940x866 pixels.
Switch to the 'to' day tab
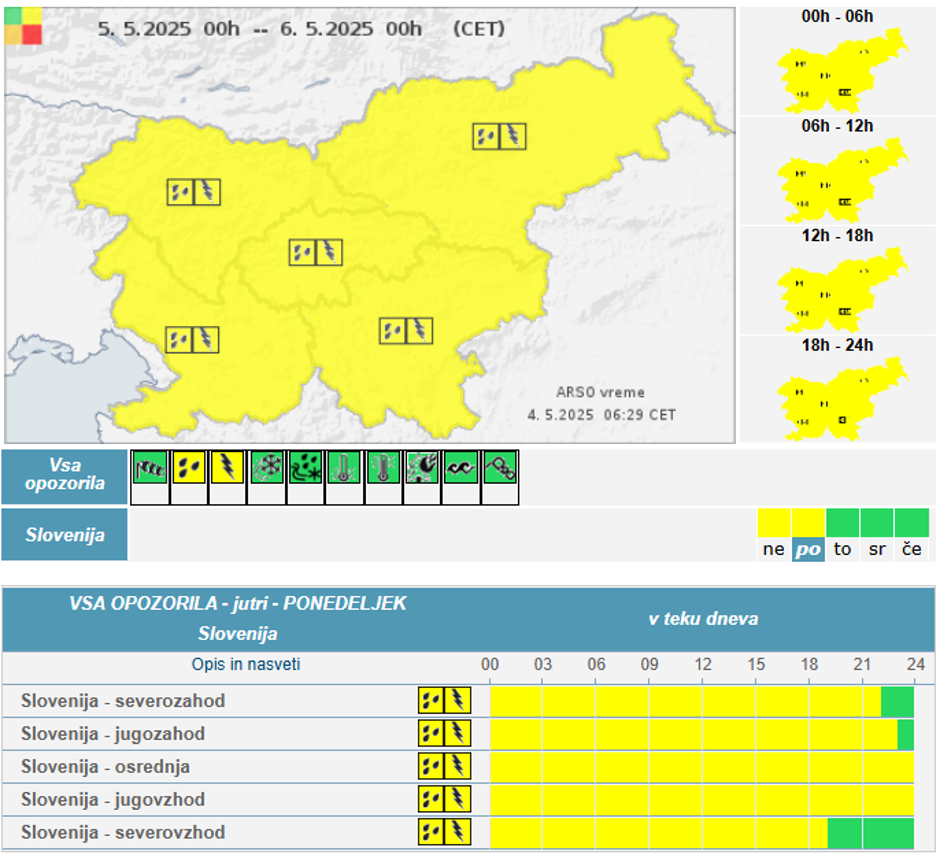pyautogui.click(x=843, y=549)
